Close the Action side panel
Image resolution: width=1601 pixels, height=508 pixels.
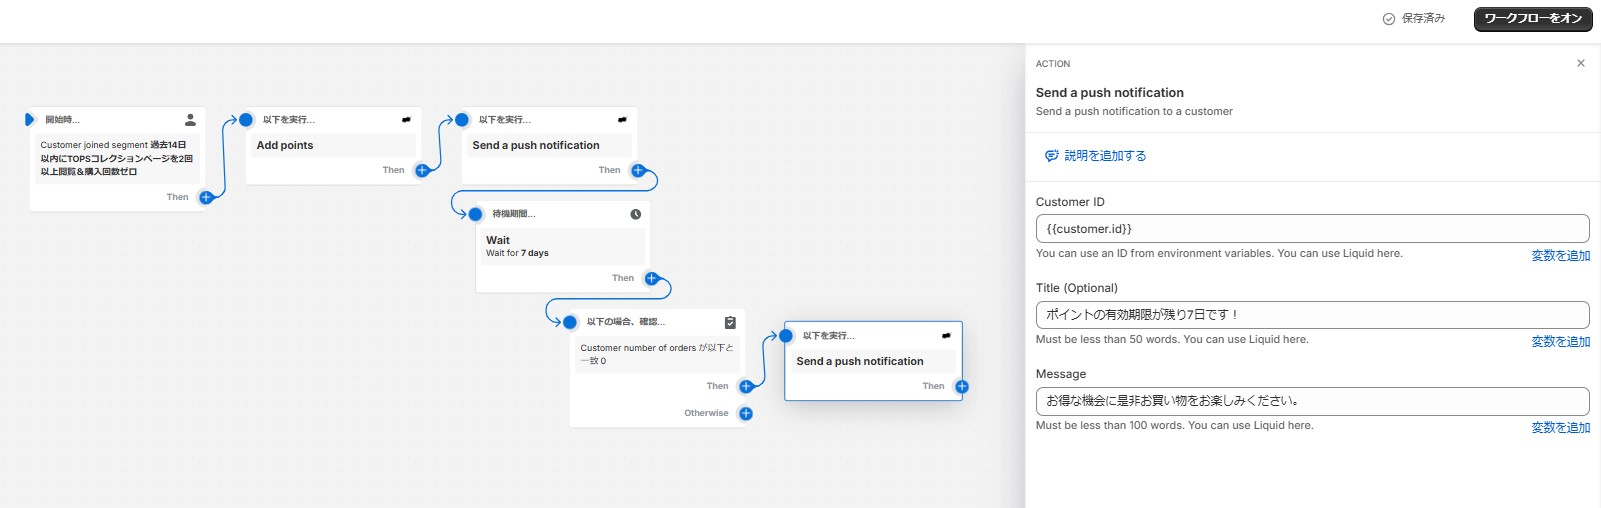(x=1581, y=63)
